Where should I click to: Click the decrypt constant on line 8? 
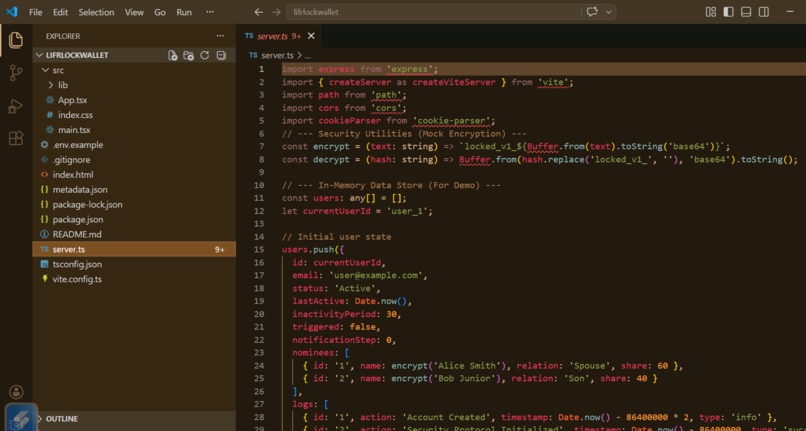[x=332, y=159]
